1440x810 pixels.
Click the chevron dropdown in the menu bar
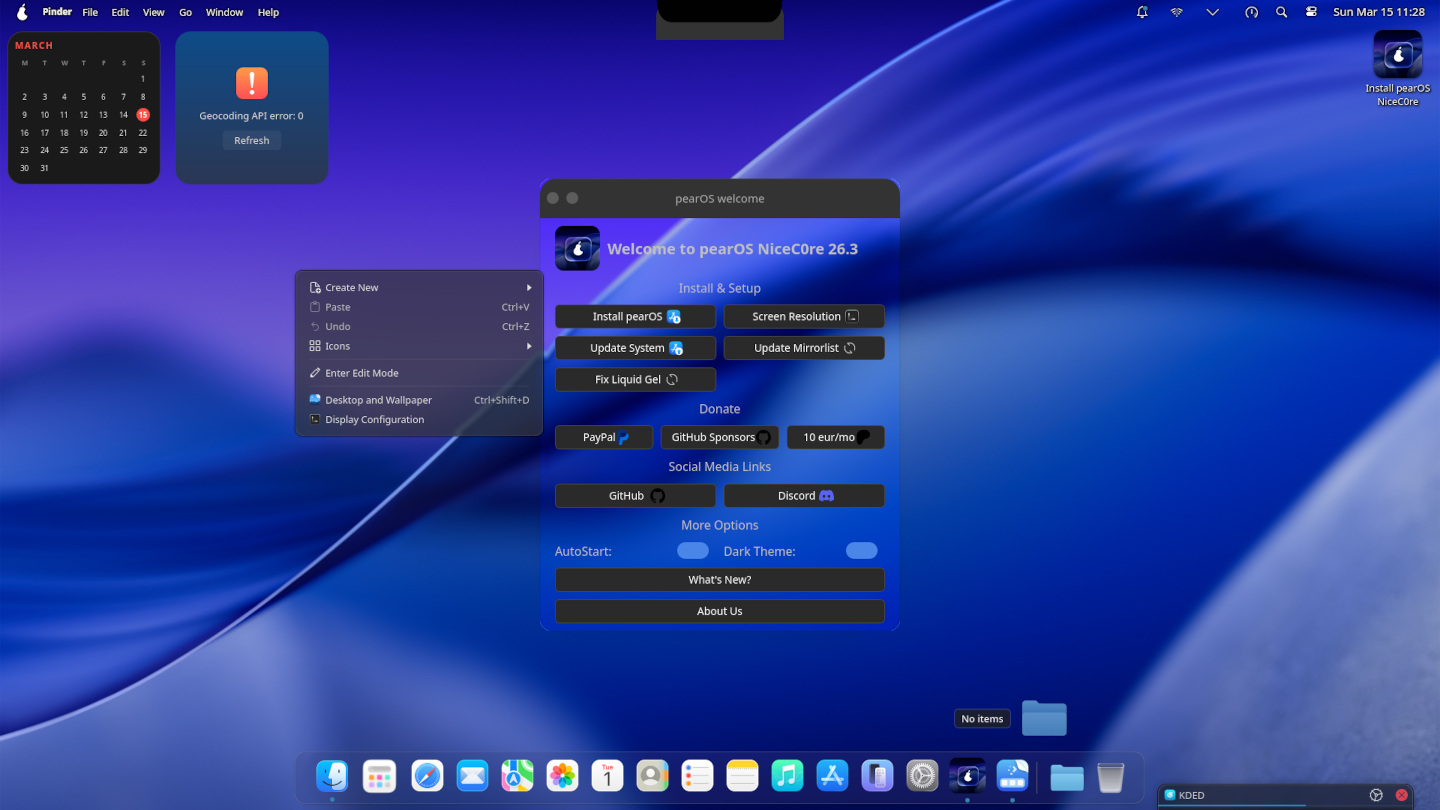click(x=1212, y=12)
